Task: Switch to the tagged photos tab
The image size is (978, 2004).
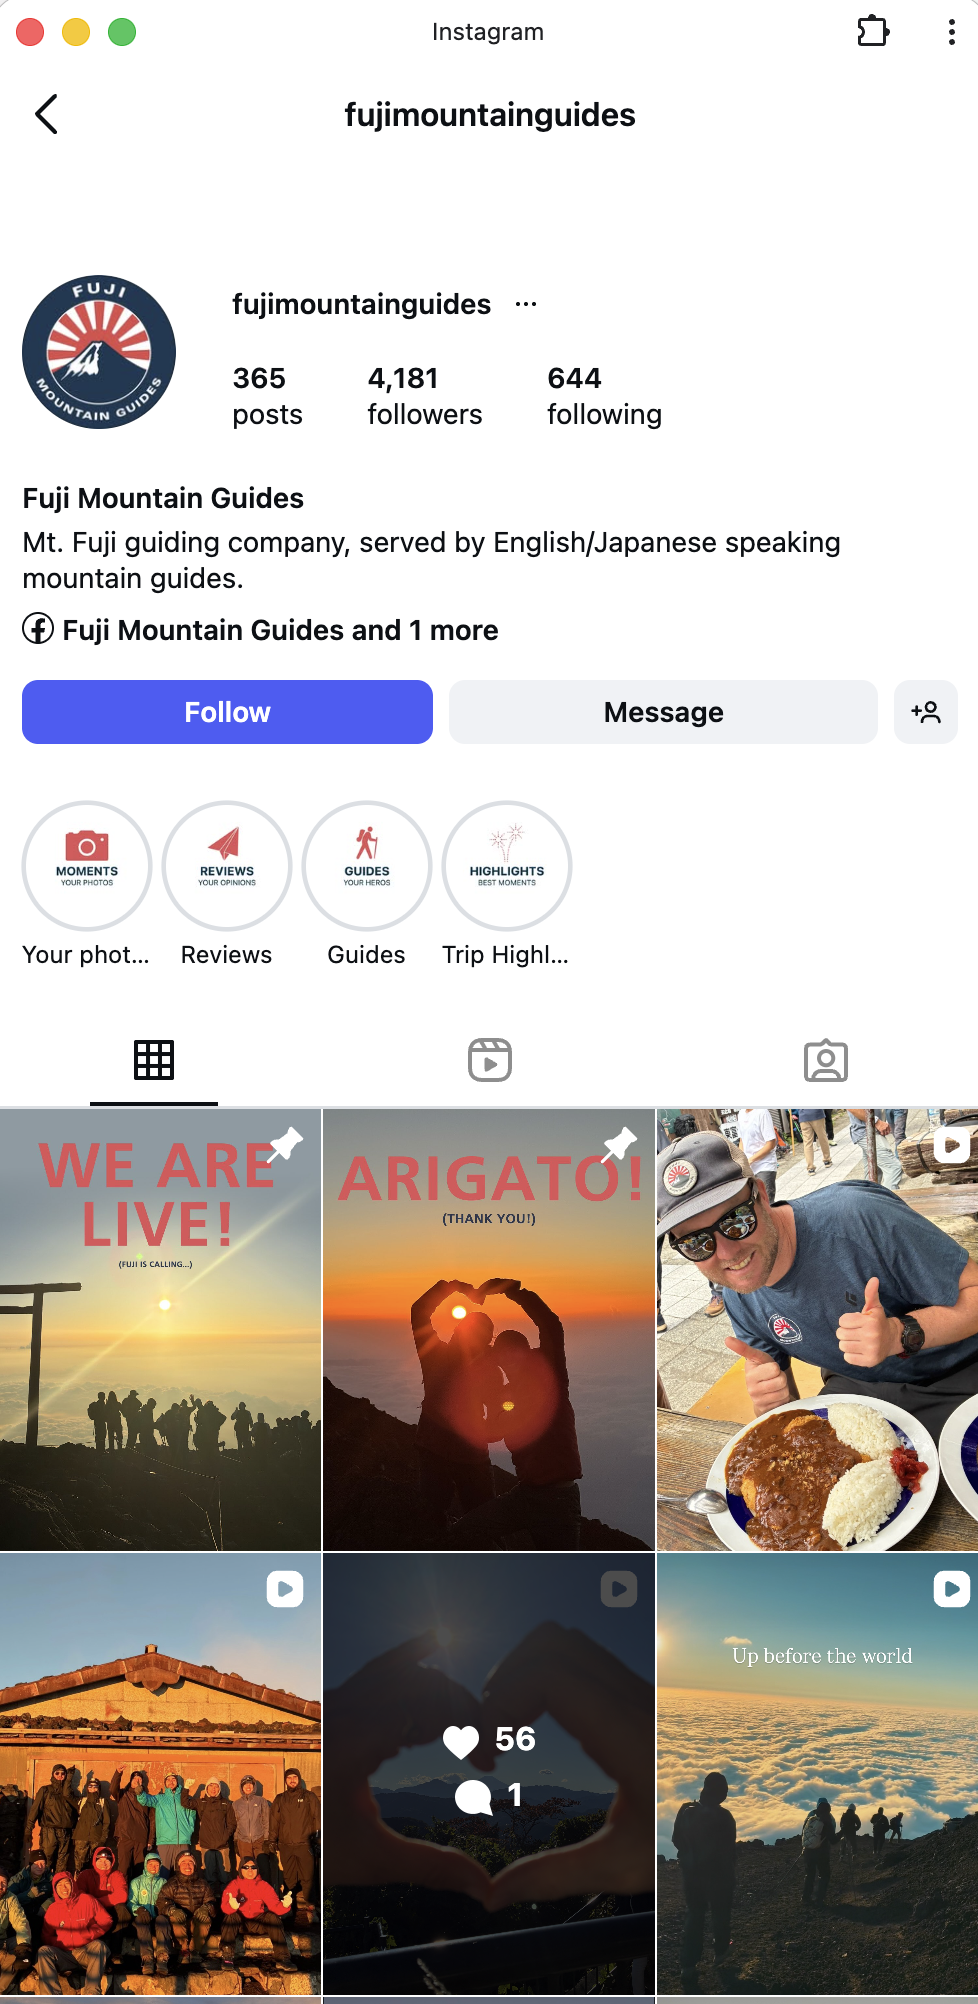Action: 826,1060
